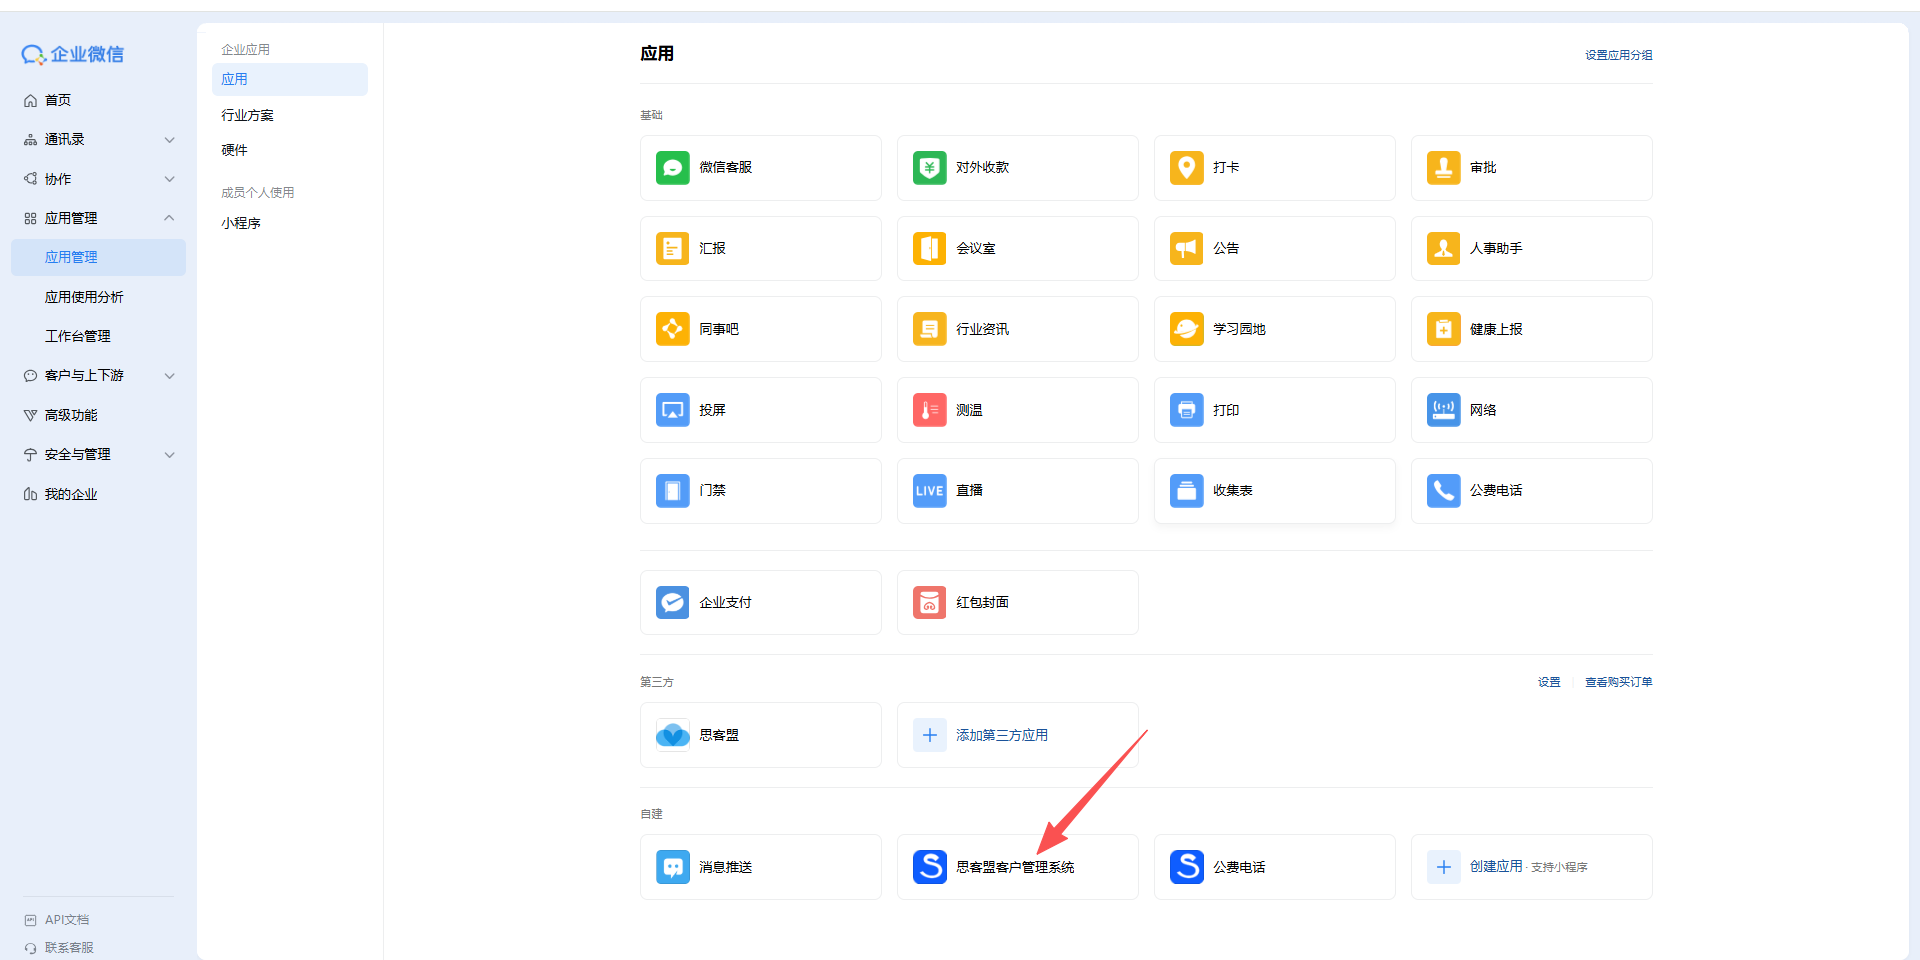
Task: Open the 会议室 meeting room icon
Action: [x=929, y=248]
